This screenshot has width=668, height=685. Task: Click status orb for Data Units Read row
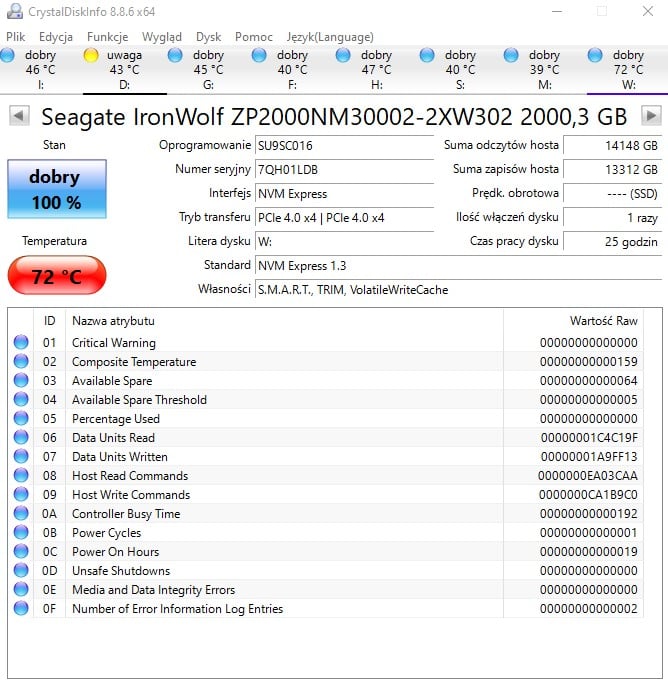pyautogui.click(x=21, y=437)
